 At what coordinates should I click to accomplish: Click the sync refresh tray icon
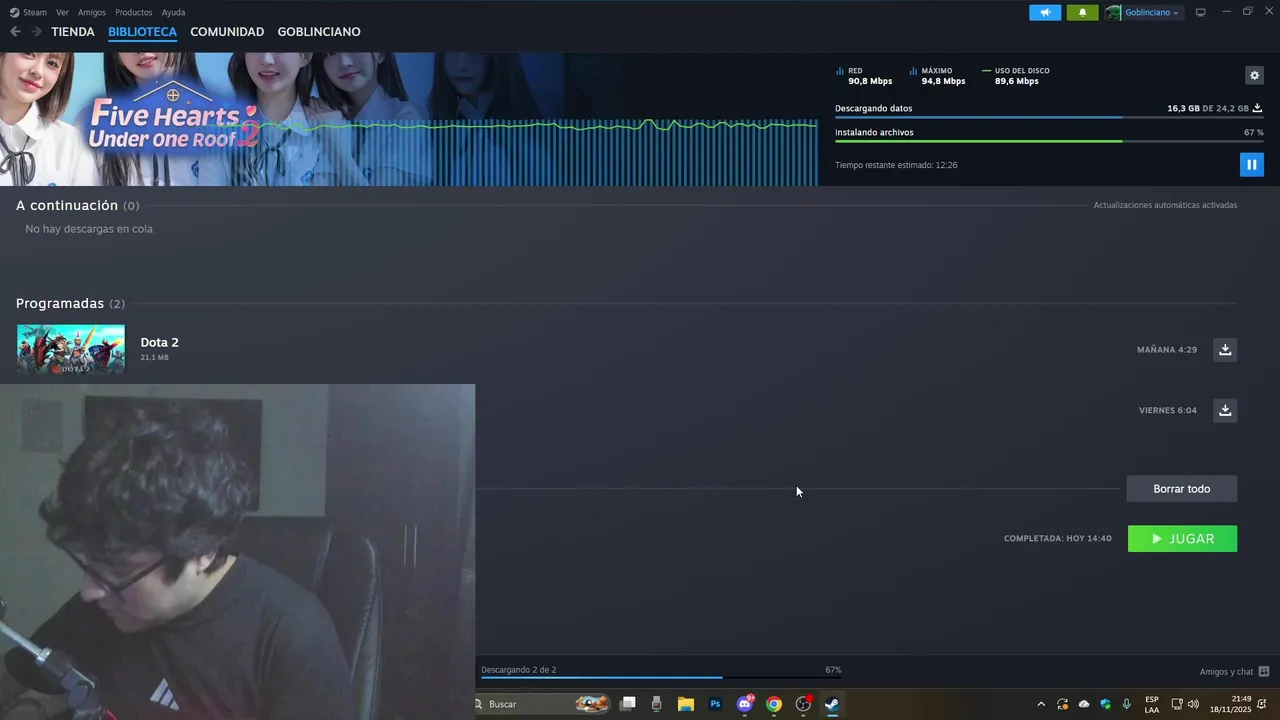[1062, 704]
